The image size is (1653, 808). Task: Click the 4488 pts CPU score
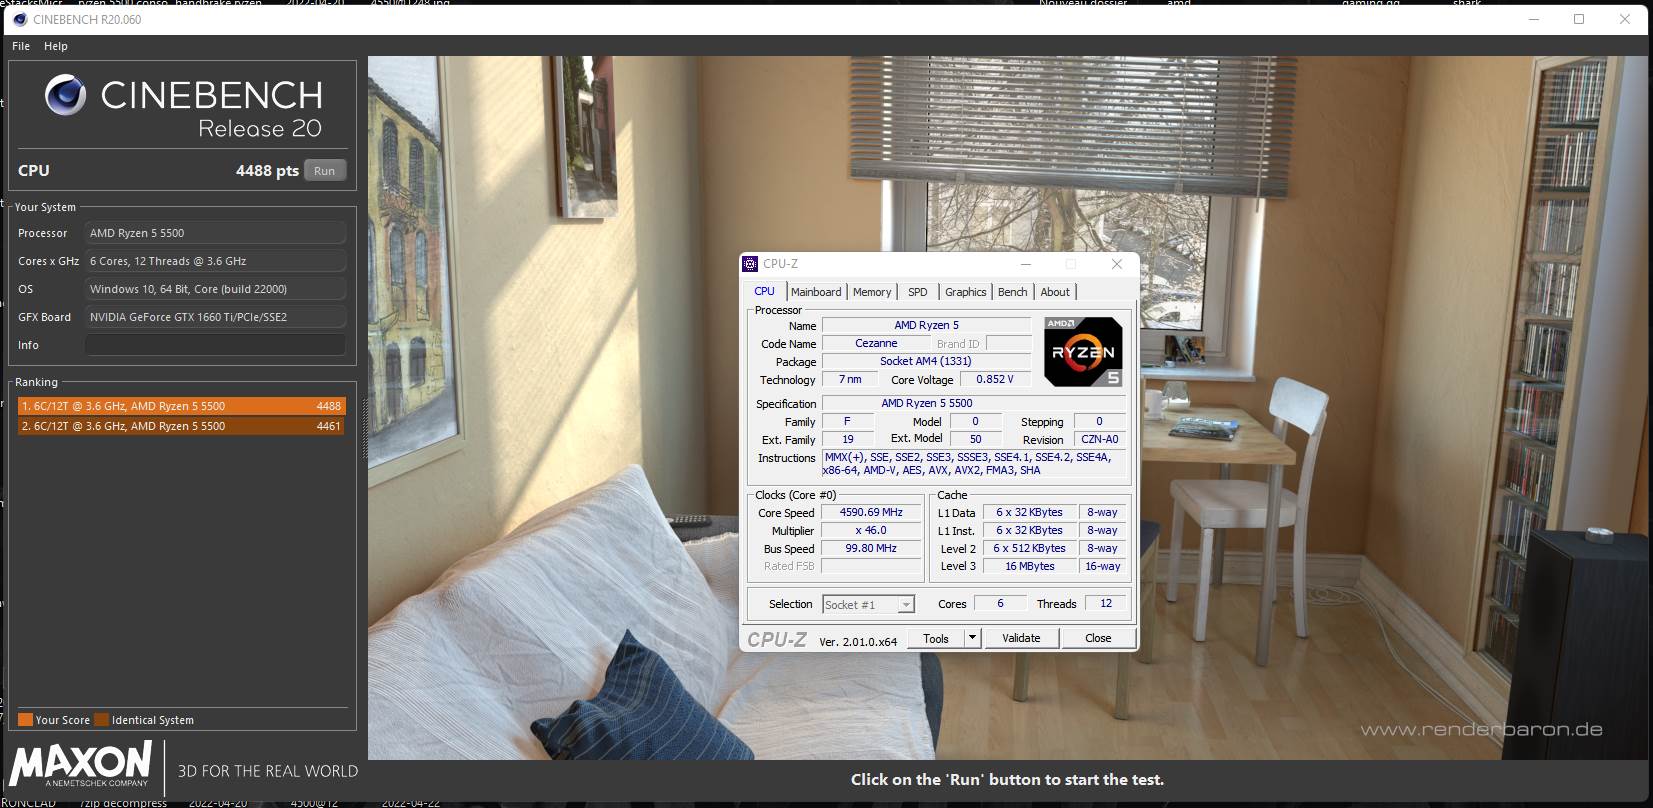pos(267,171)
